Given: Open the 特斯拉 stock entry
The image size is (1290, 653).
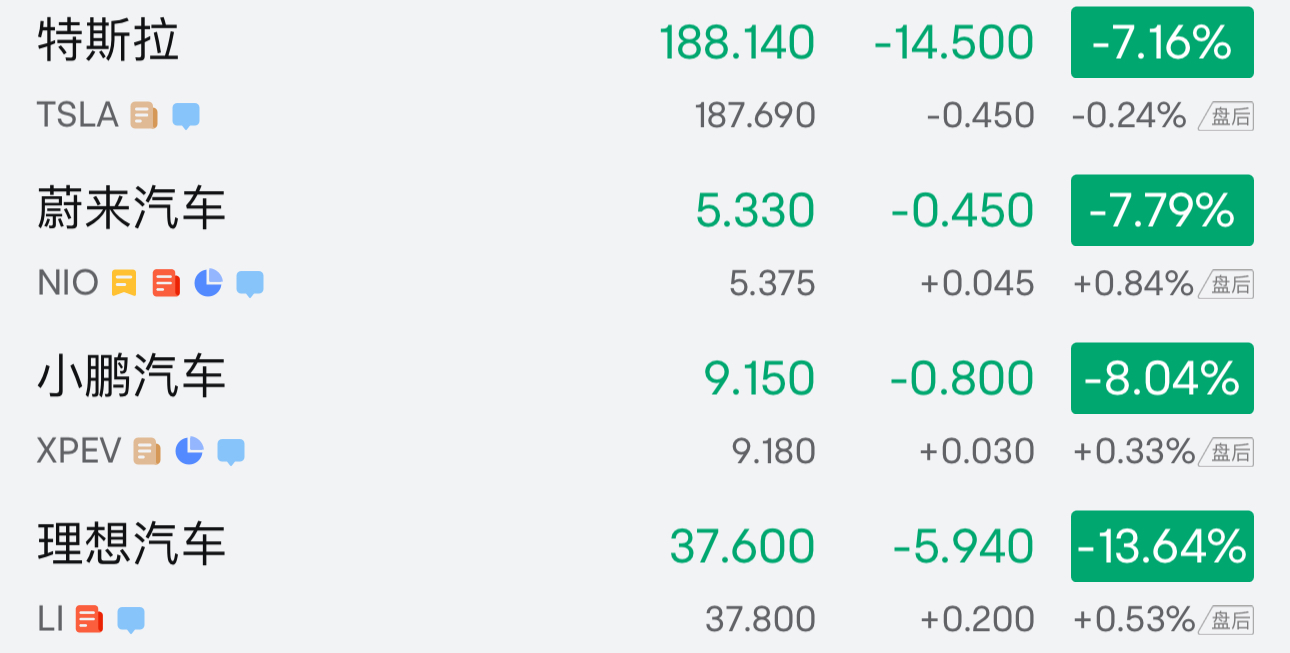Looking at the screenshot, I should (x=108, y=43).
